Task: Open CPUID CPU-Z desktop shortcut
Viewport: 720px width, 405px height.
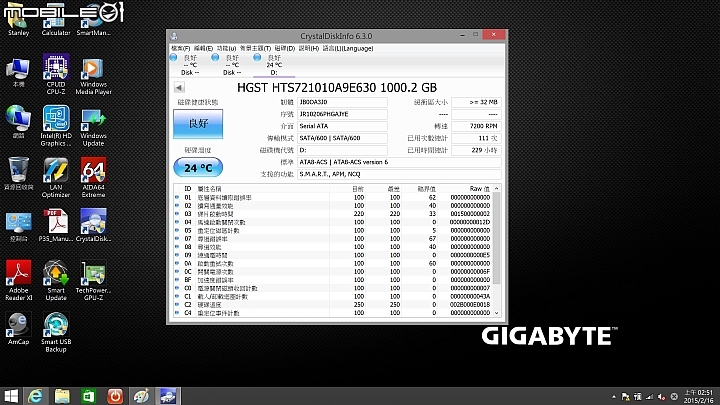Action: pos(56,74)
